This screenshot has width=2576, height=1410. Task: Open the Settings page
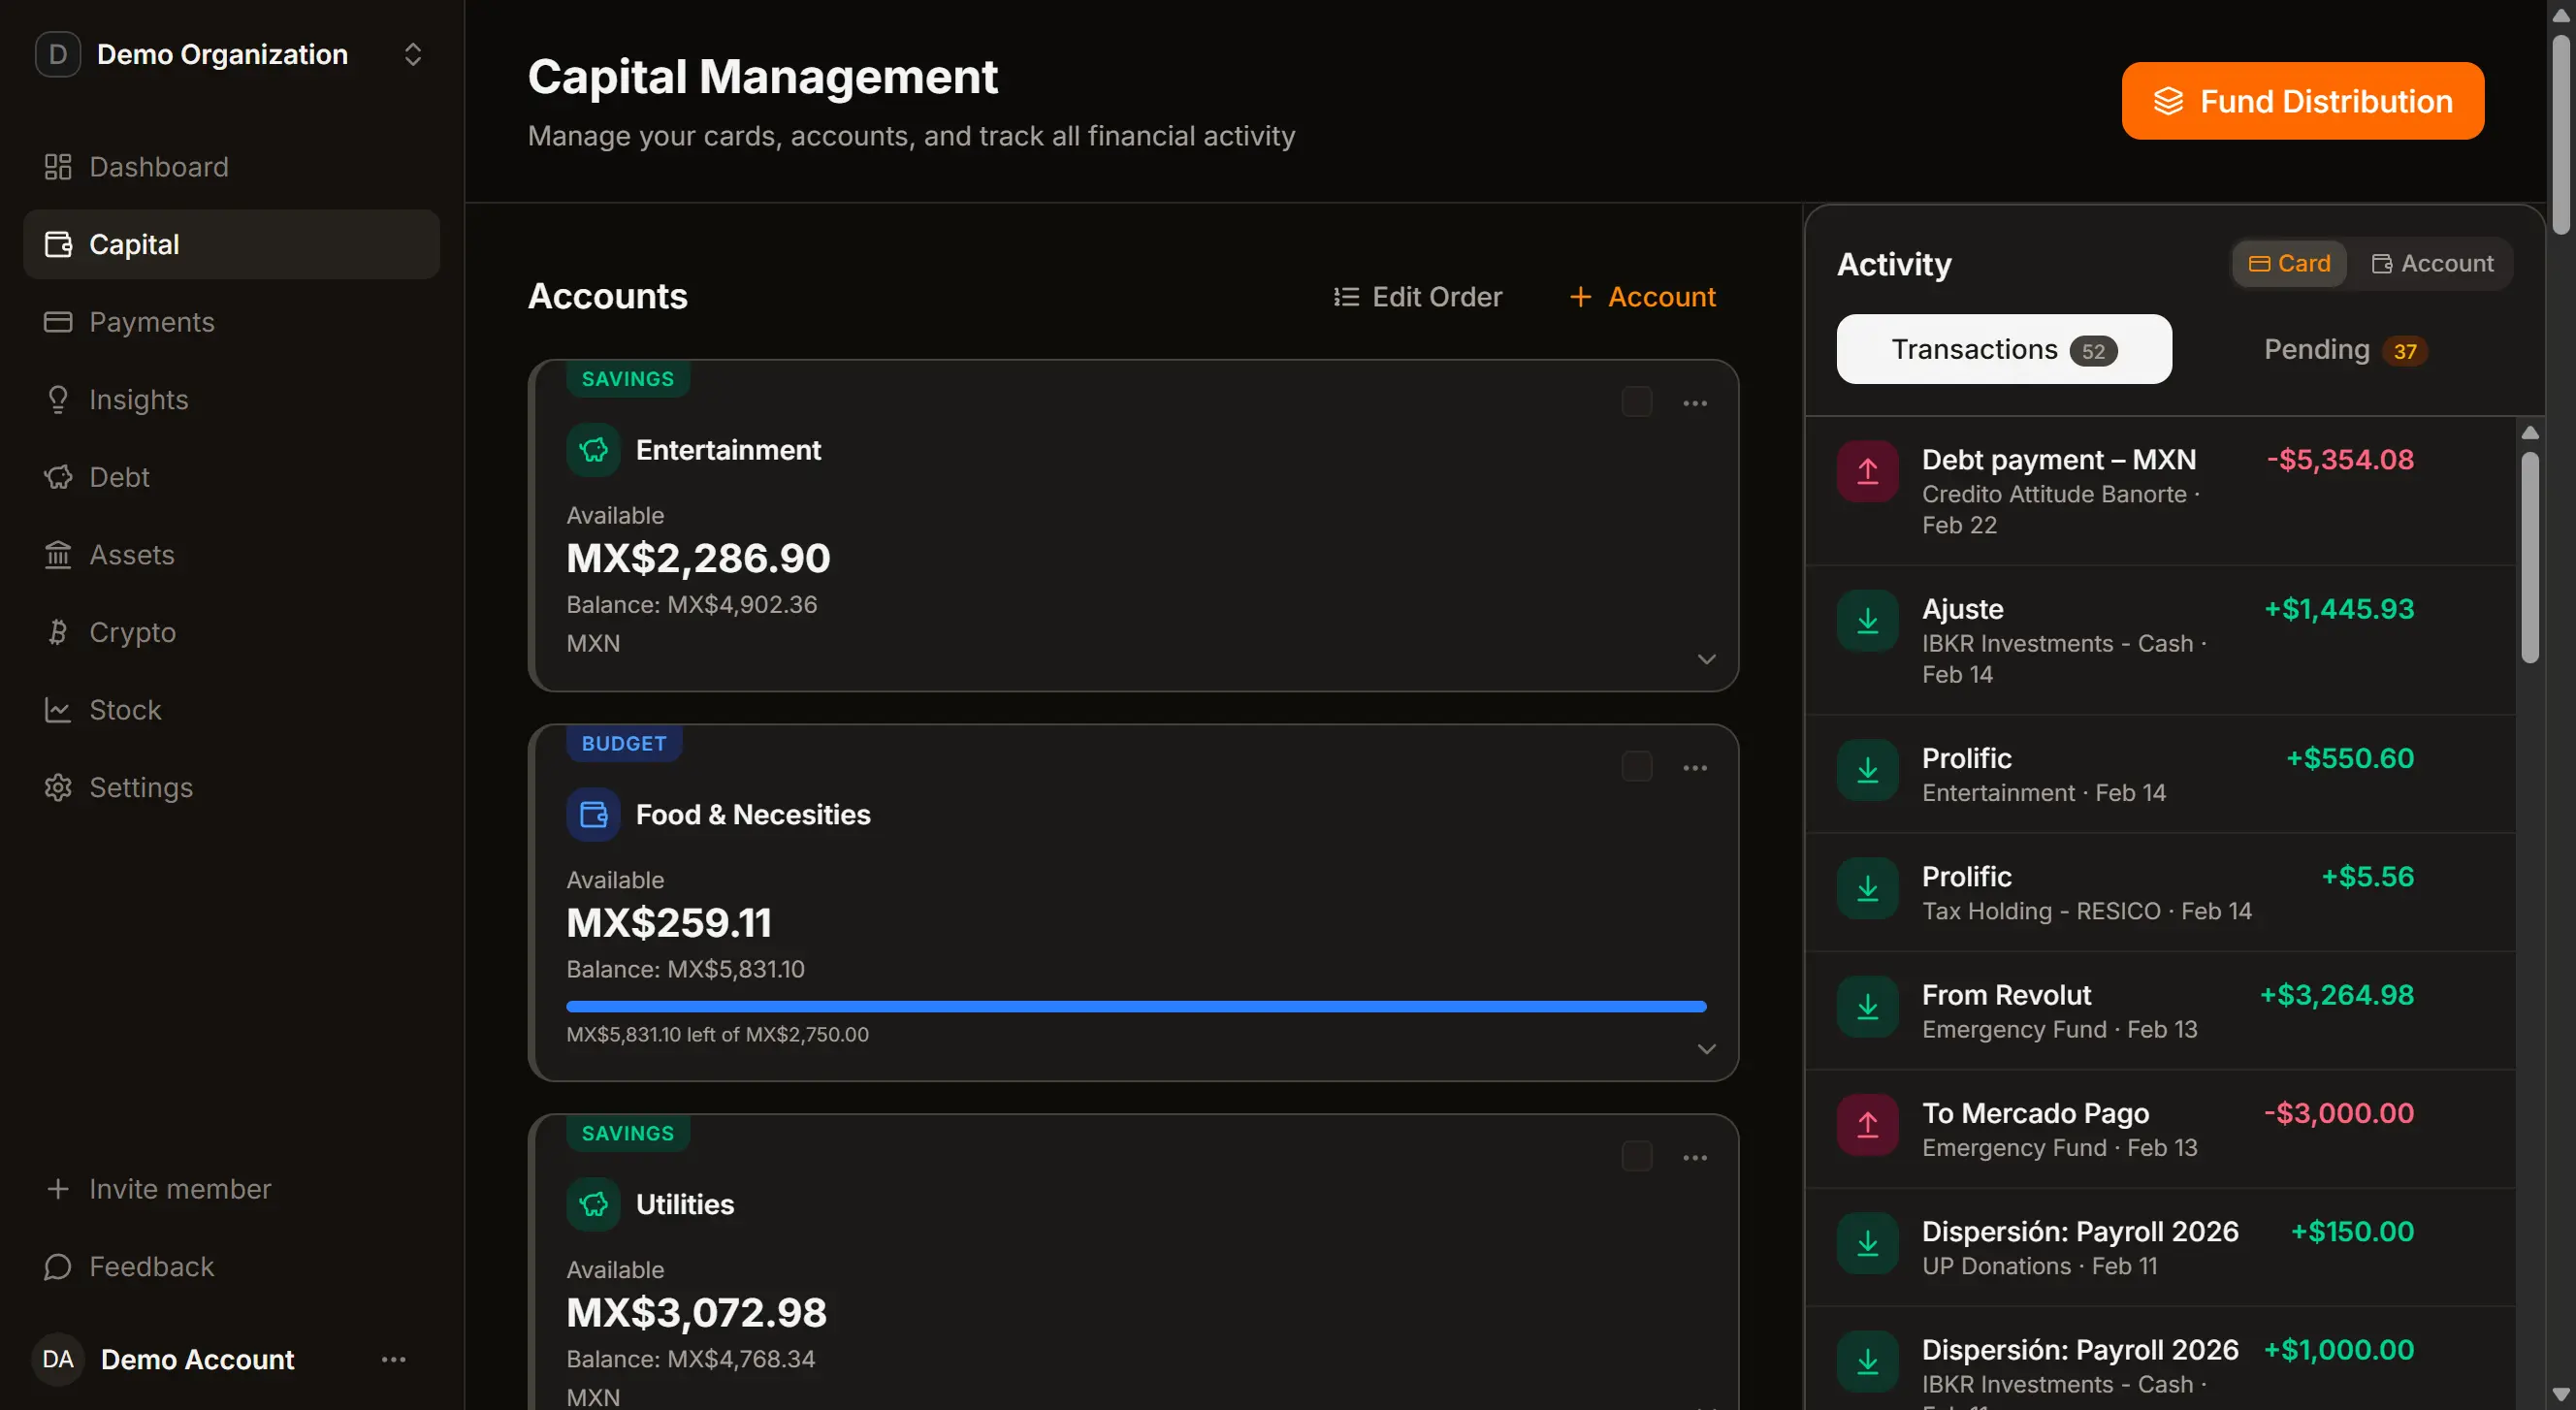pos(231,787)
